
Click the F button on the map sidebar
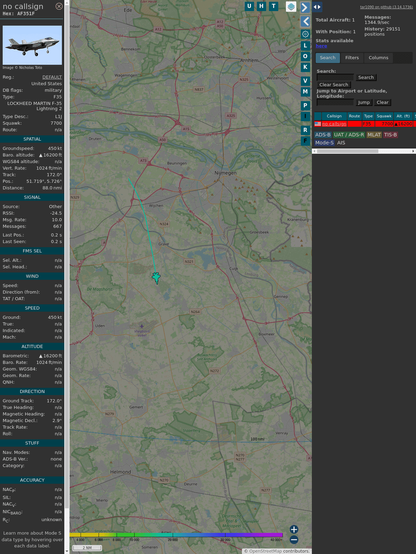point(305,141)
